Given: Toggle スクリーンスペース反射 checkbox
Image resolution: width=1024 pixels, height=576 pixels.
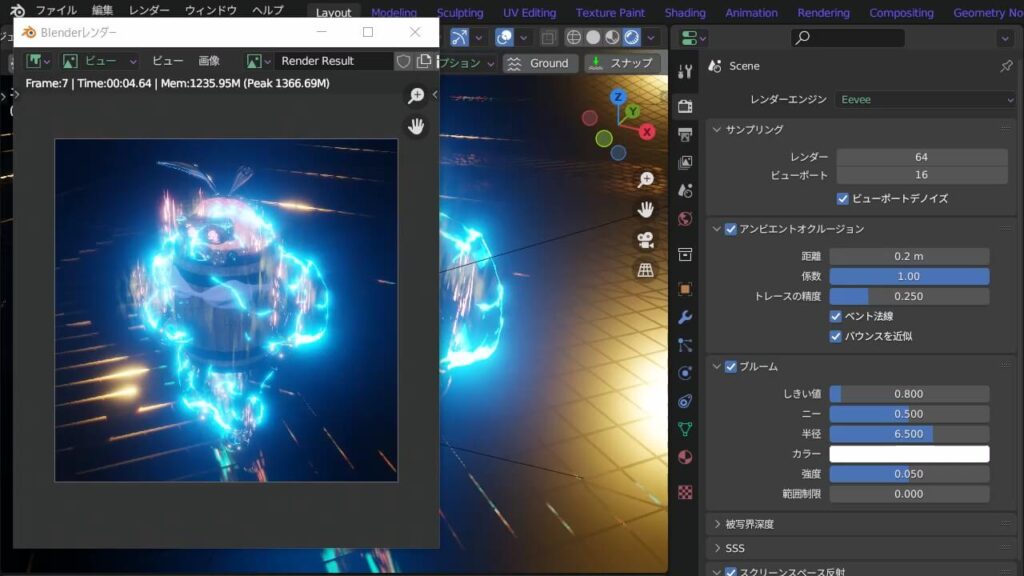Looking at the screenshot, I should pyautogui.click(x=731, y=571).
